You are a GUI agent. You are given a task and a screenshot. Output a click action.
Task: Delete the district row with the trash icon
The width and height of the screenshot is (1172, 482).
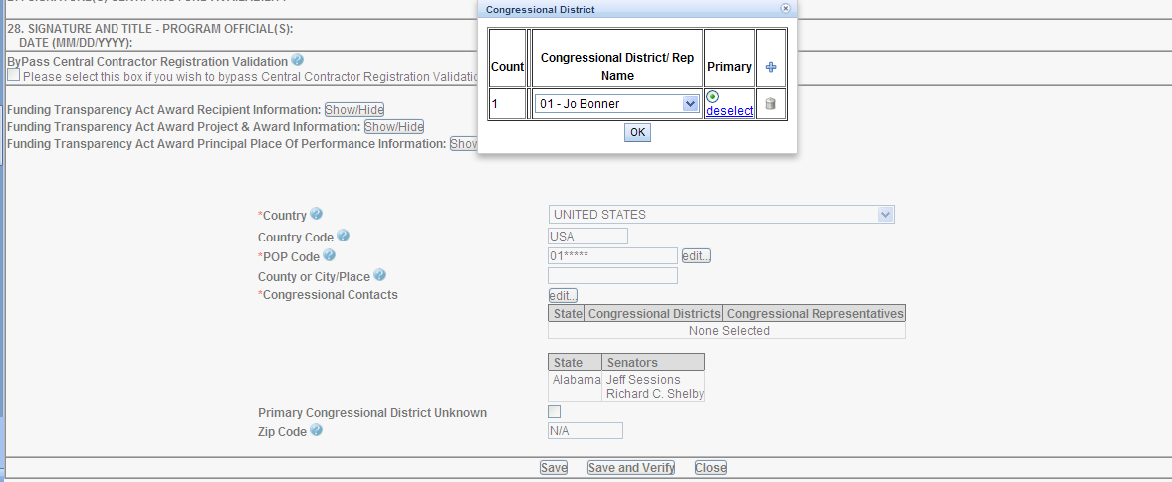770,104
